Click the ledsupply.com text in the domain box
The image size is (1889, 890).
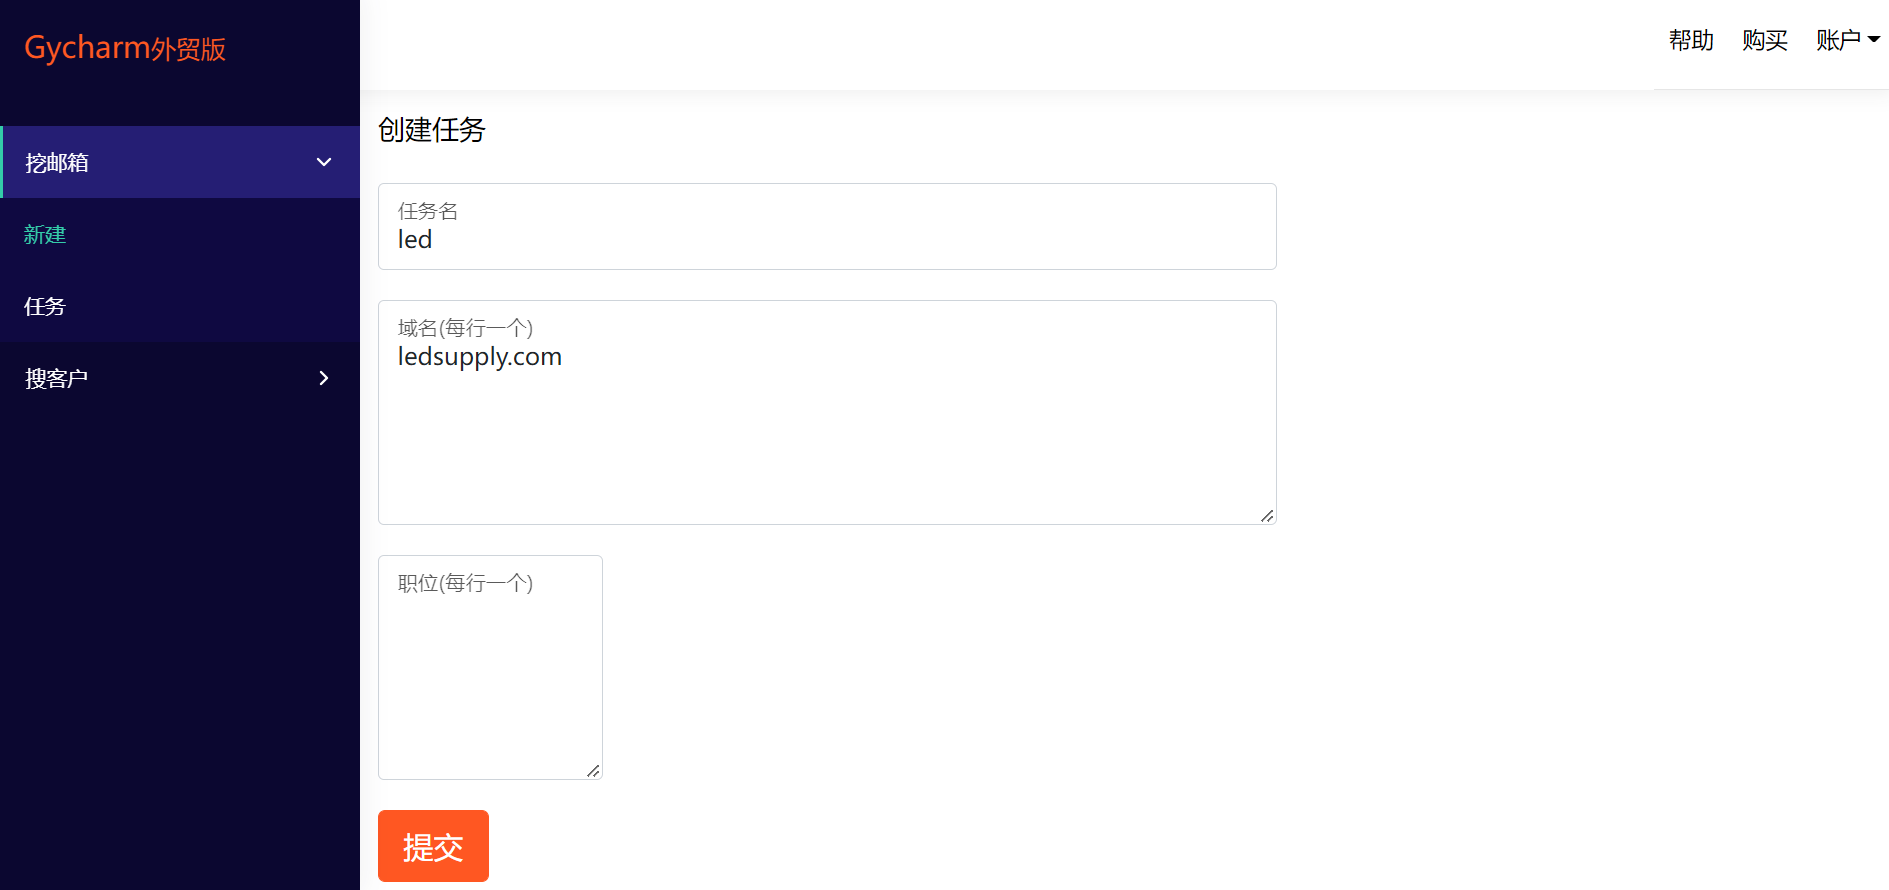point(480,357)
